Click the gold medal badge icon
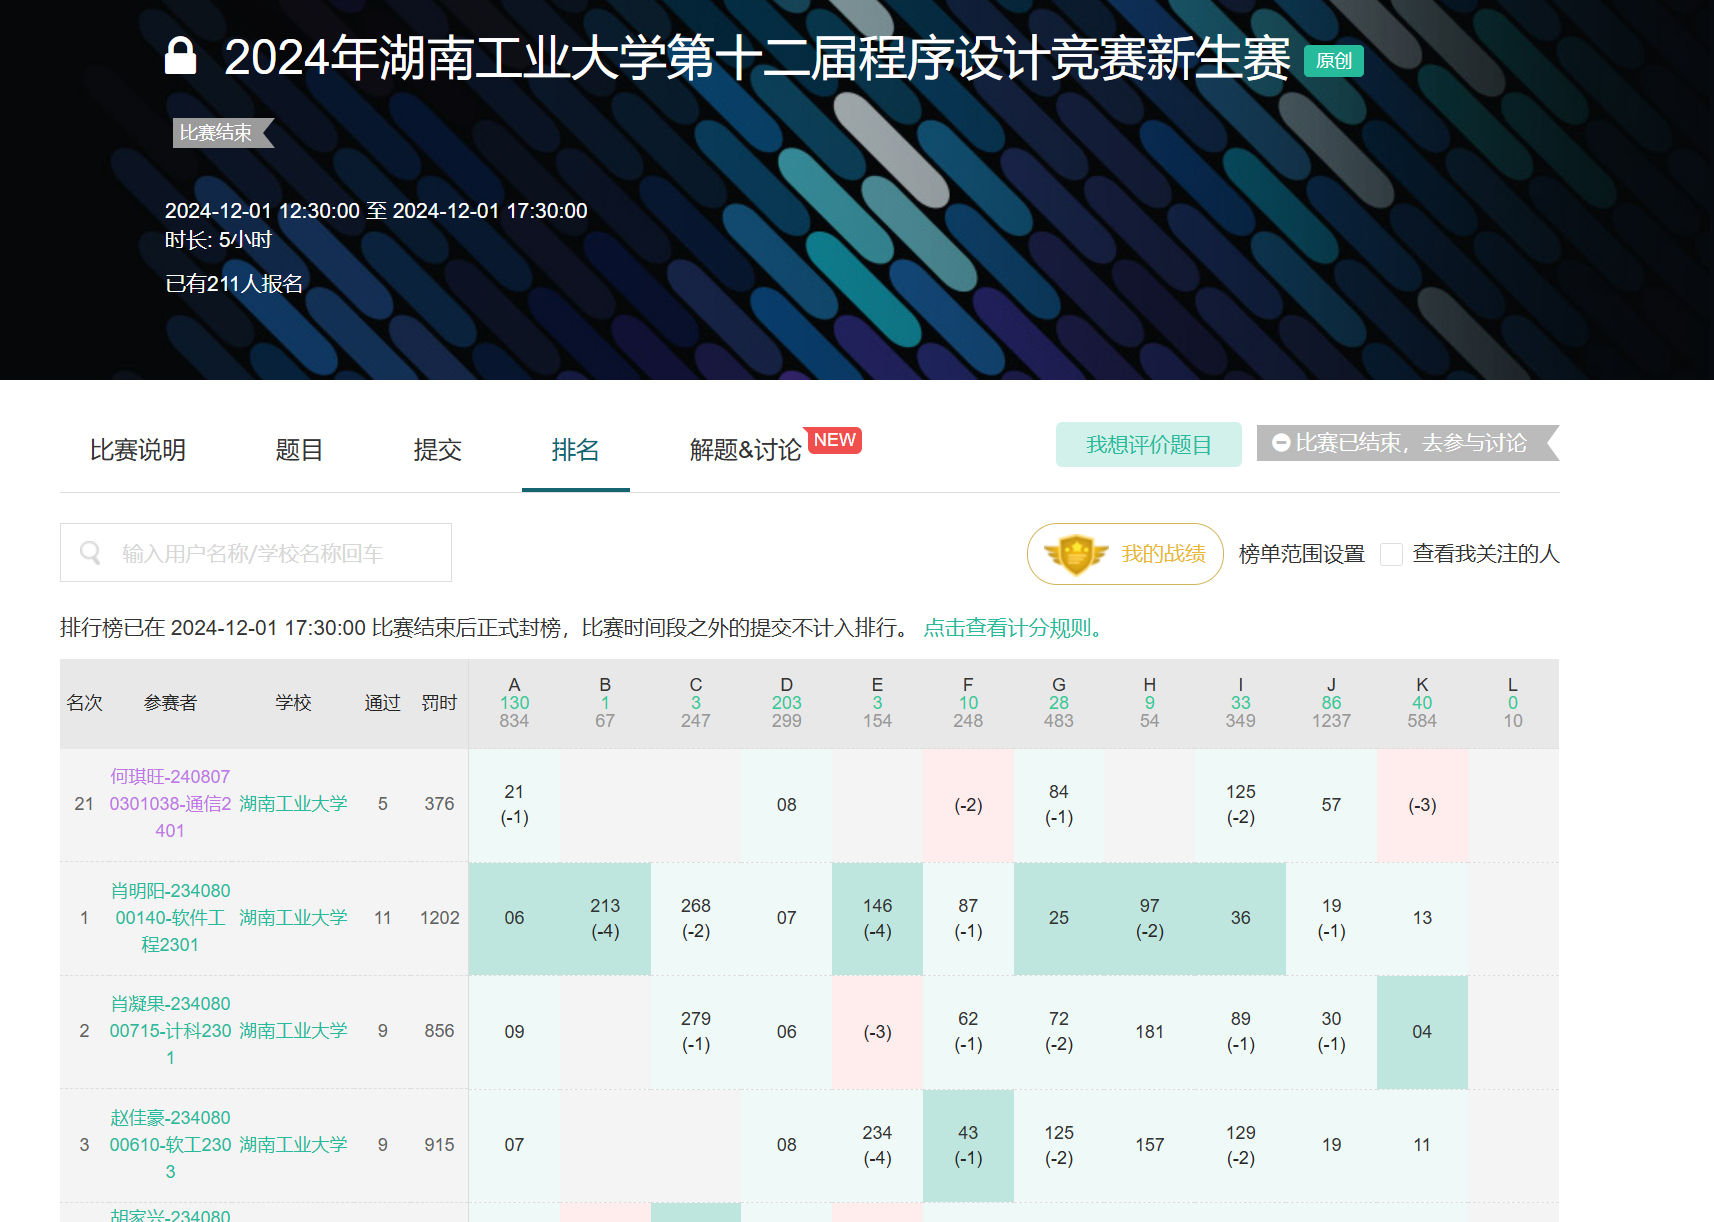The image size is (1714, 1222). point(1075,554)
